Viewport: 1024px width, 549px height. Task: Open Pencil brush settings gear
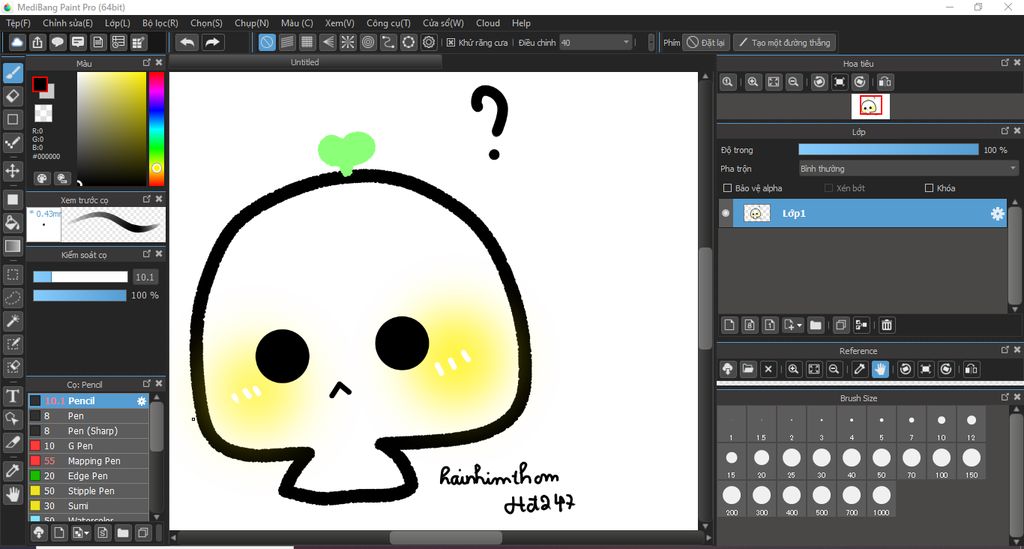pos(142,401)
